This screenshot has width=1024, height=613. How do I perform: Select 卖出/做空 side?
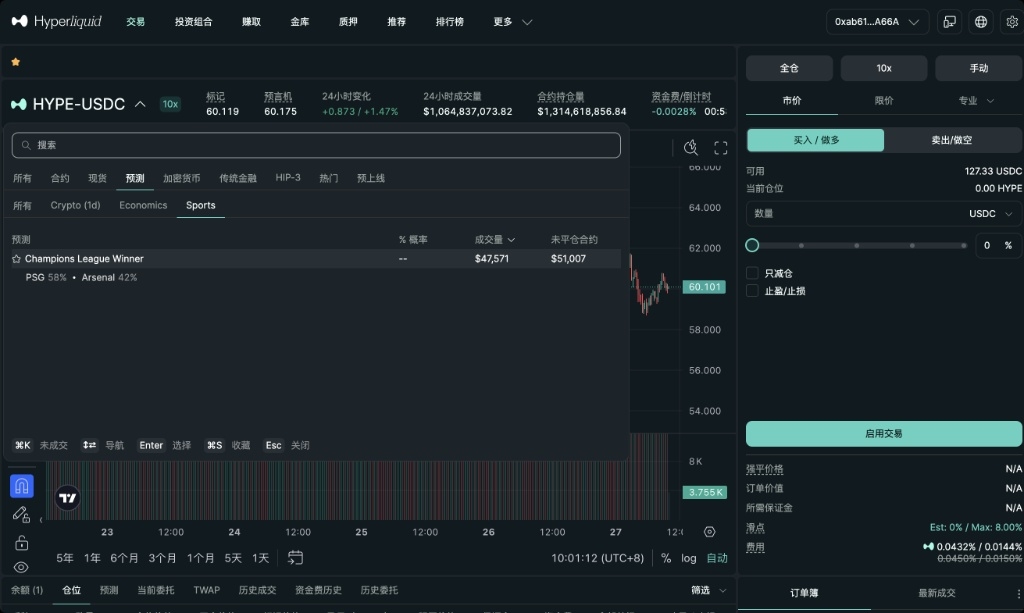tap(952, 140)
